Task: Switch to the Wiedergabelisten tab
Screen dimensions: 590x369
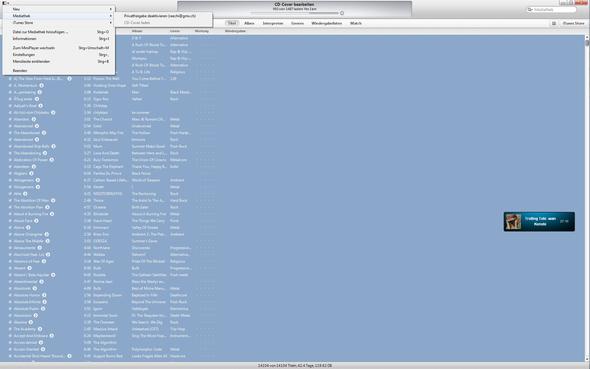Action: [327, 23]
